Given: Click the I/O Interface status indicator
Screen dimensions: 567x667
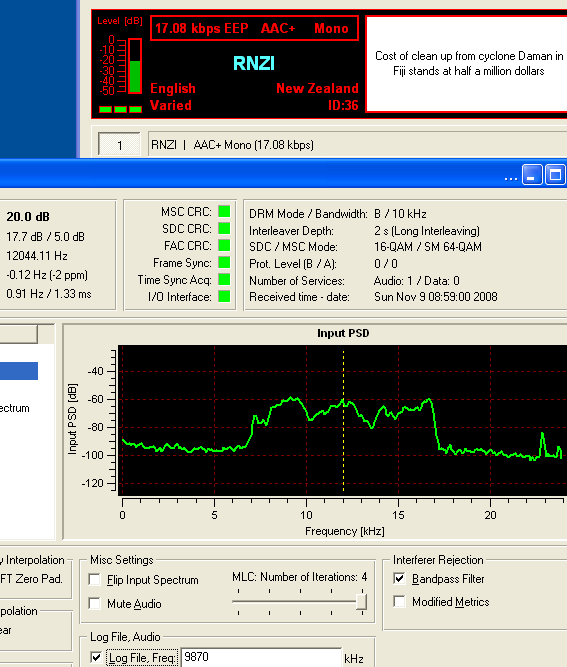Looking at the screenshot, I should 224,296.
